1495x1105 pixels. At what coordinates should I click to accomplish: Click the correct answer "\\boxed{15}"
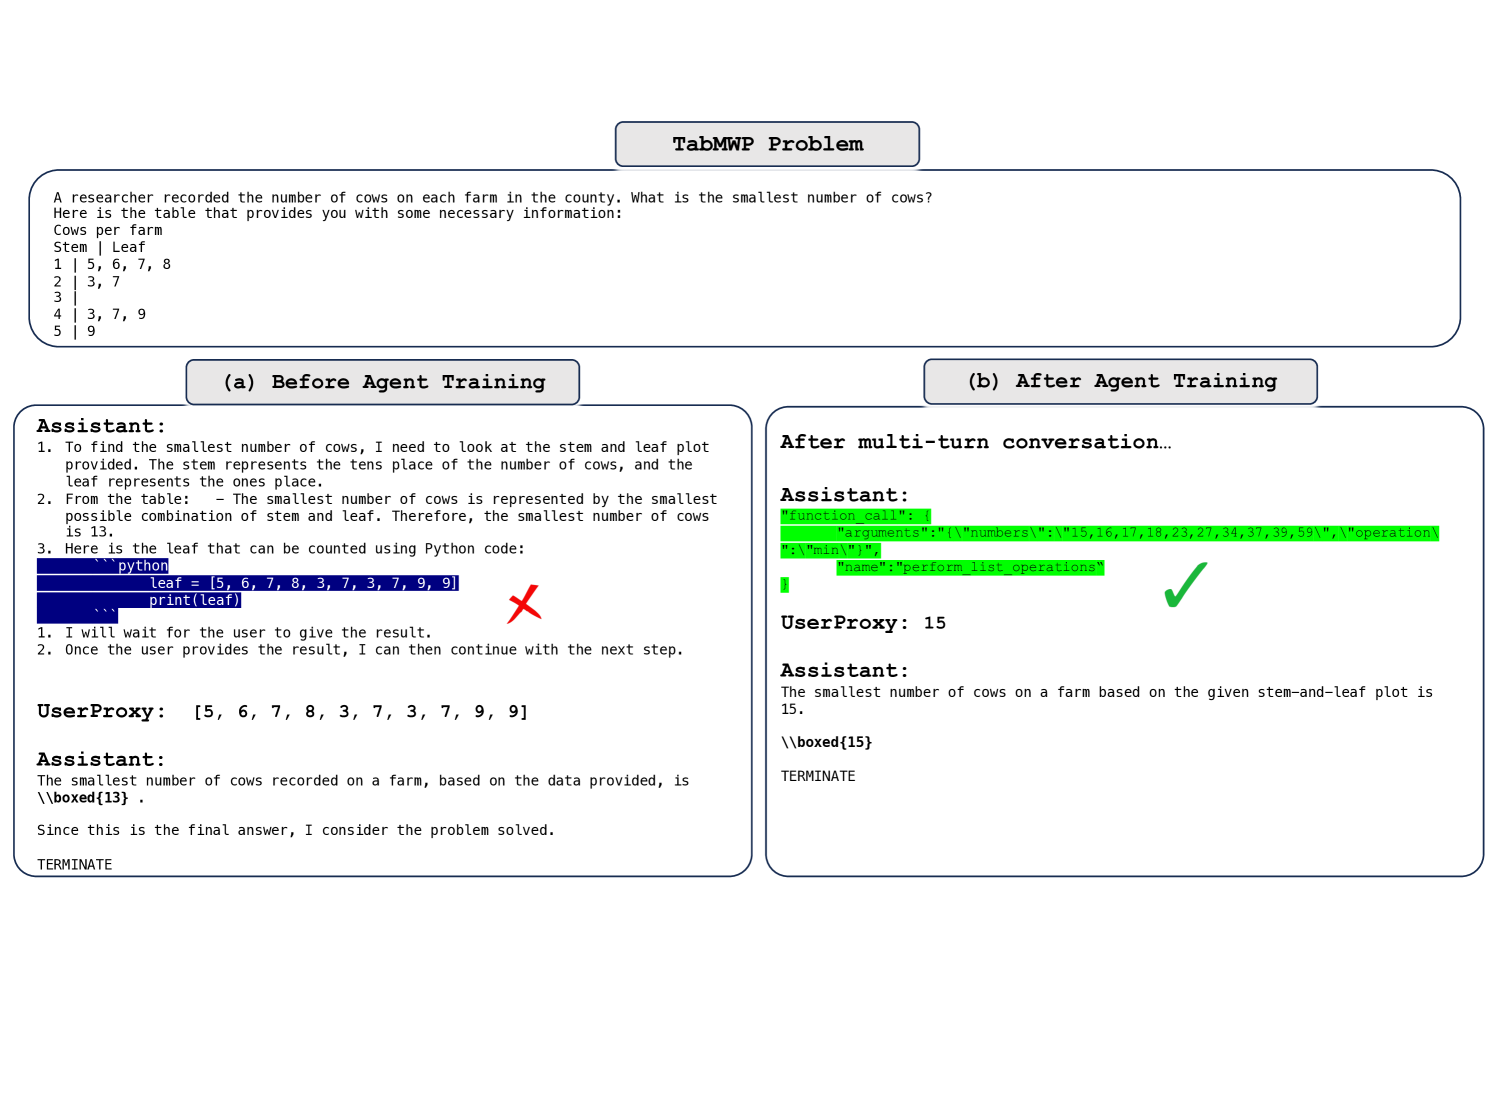(827, 742)
